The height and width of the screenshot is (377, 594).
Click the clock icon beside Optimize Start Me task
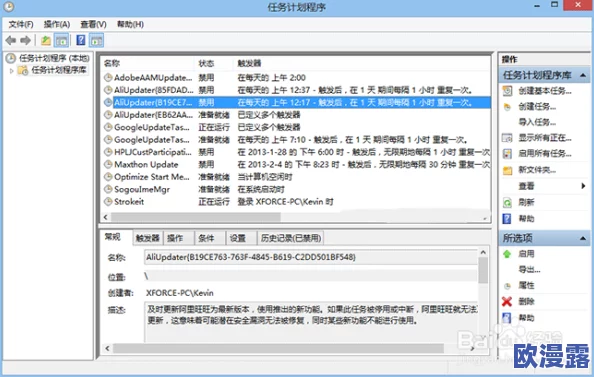click(108, 177)
